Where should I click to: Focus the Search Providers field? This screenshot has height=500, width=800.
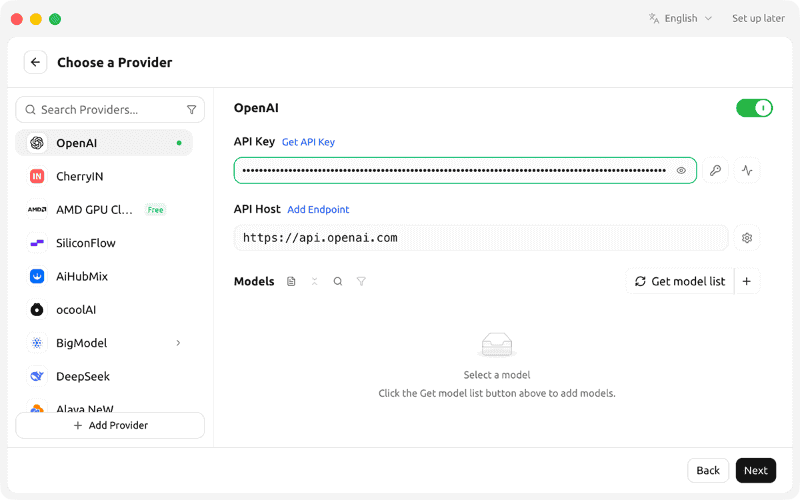pyautogui.click(x=110, y=110)
